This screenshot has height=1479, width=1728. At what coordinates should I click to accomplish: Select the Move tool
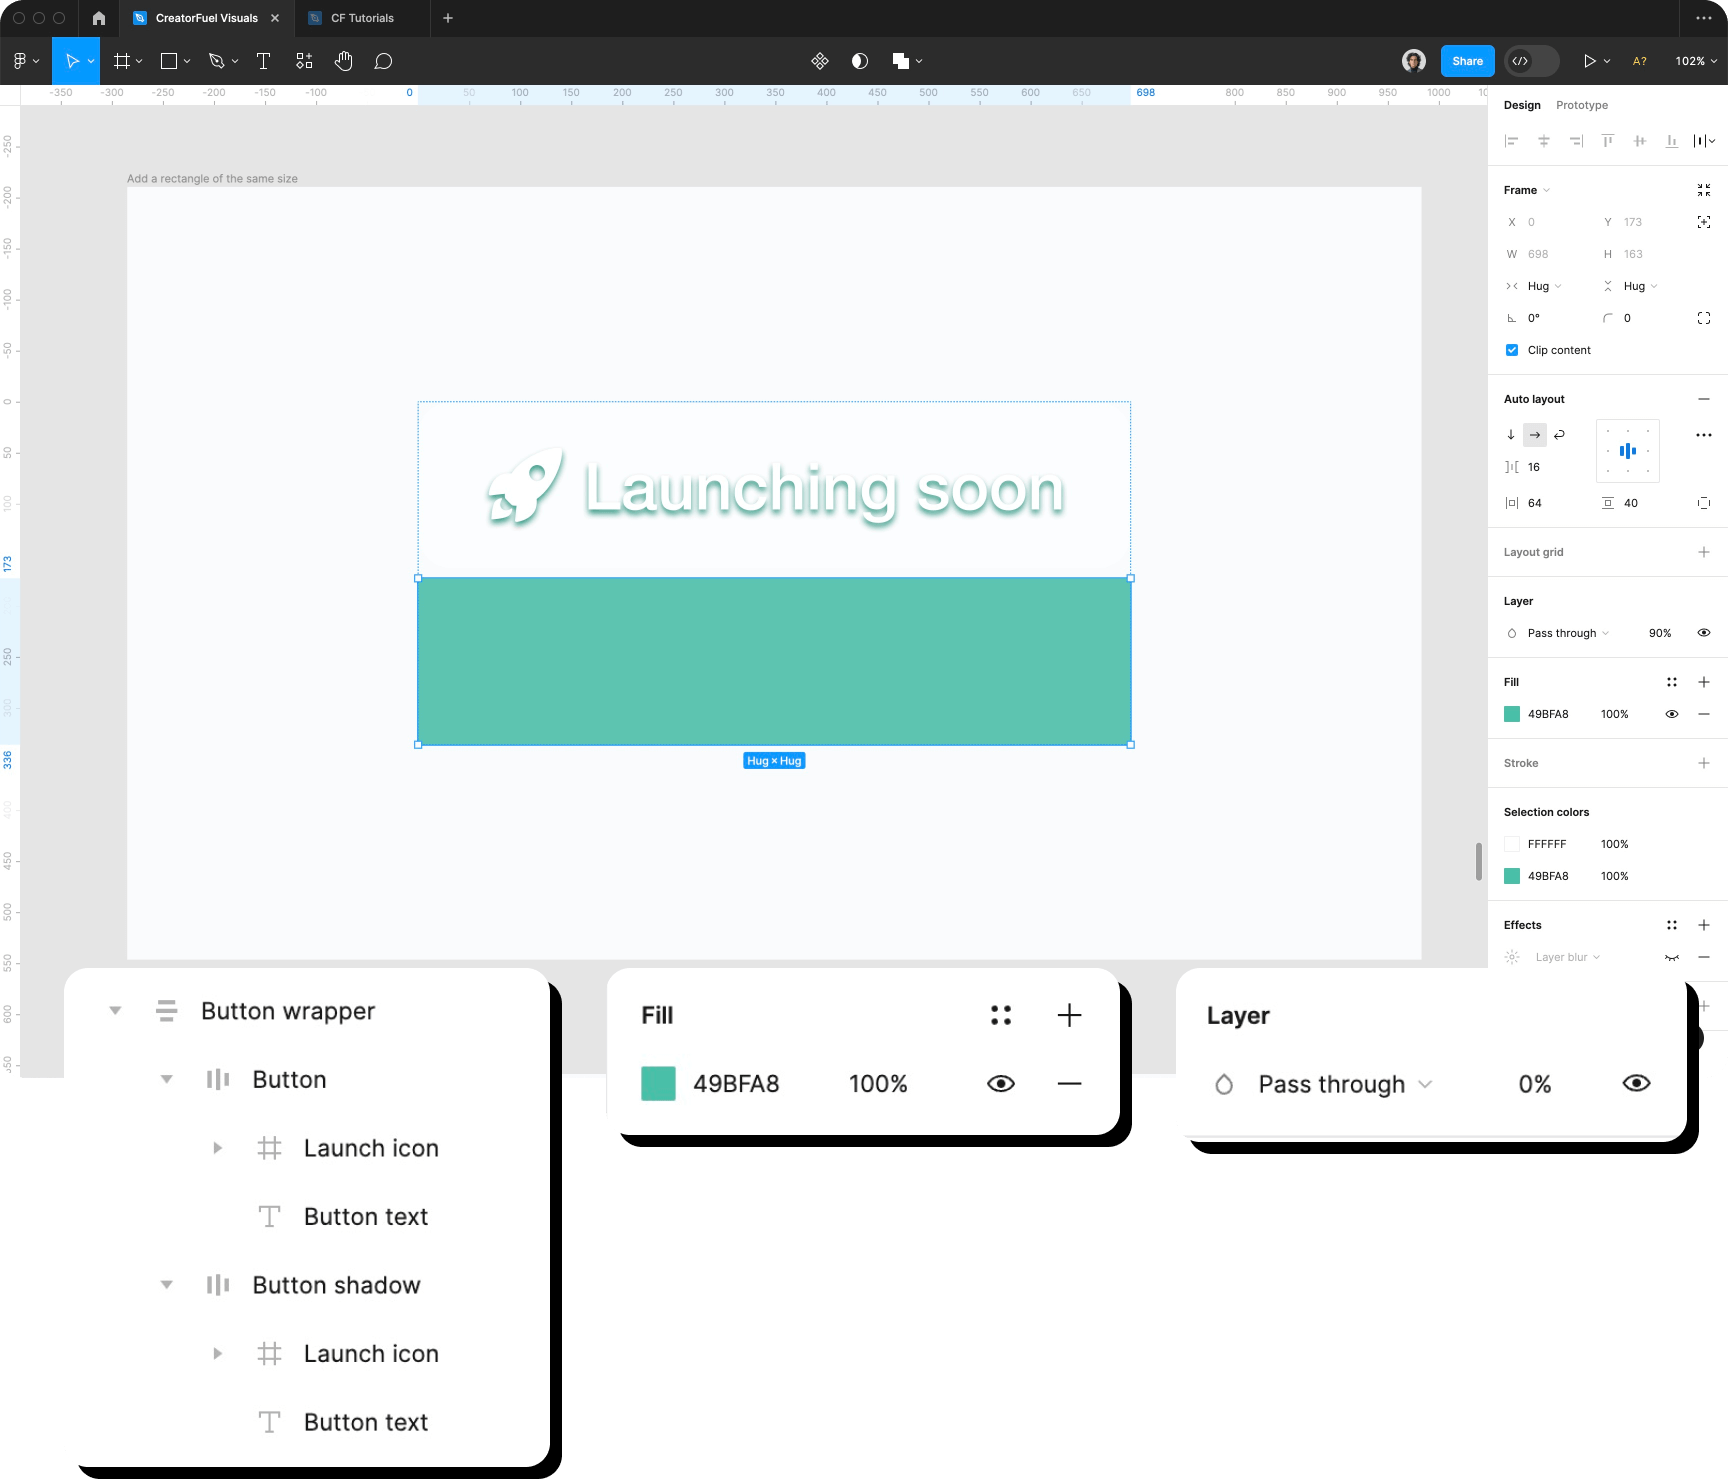pos(75,60)
